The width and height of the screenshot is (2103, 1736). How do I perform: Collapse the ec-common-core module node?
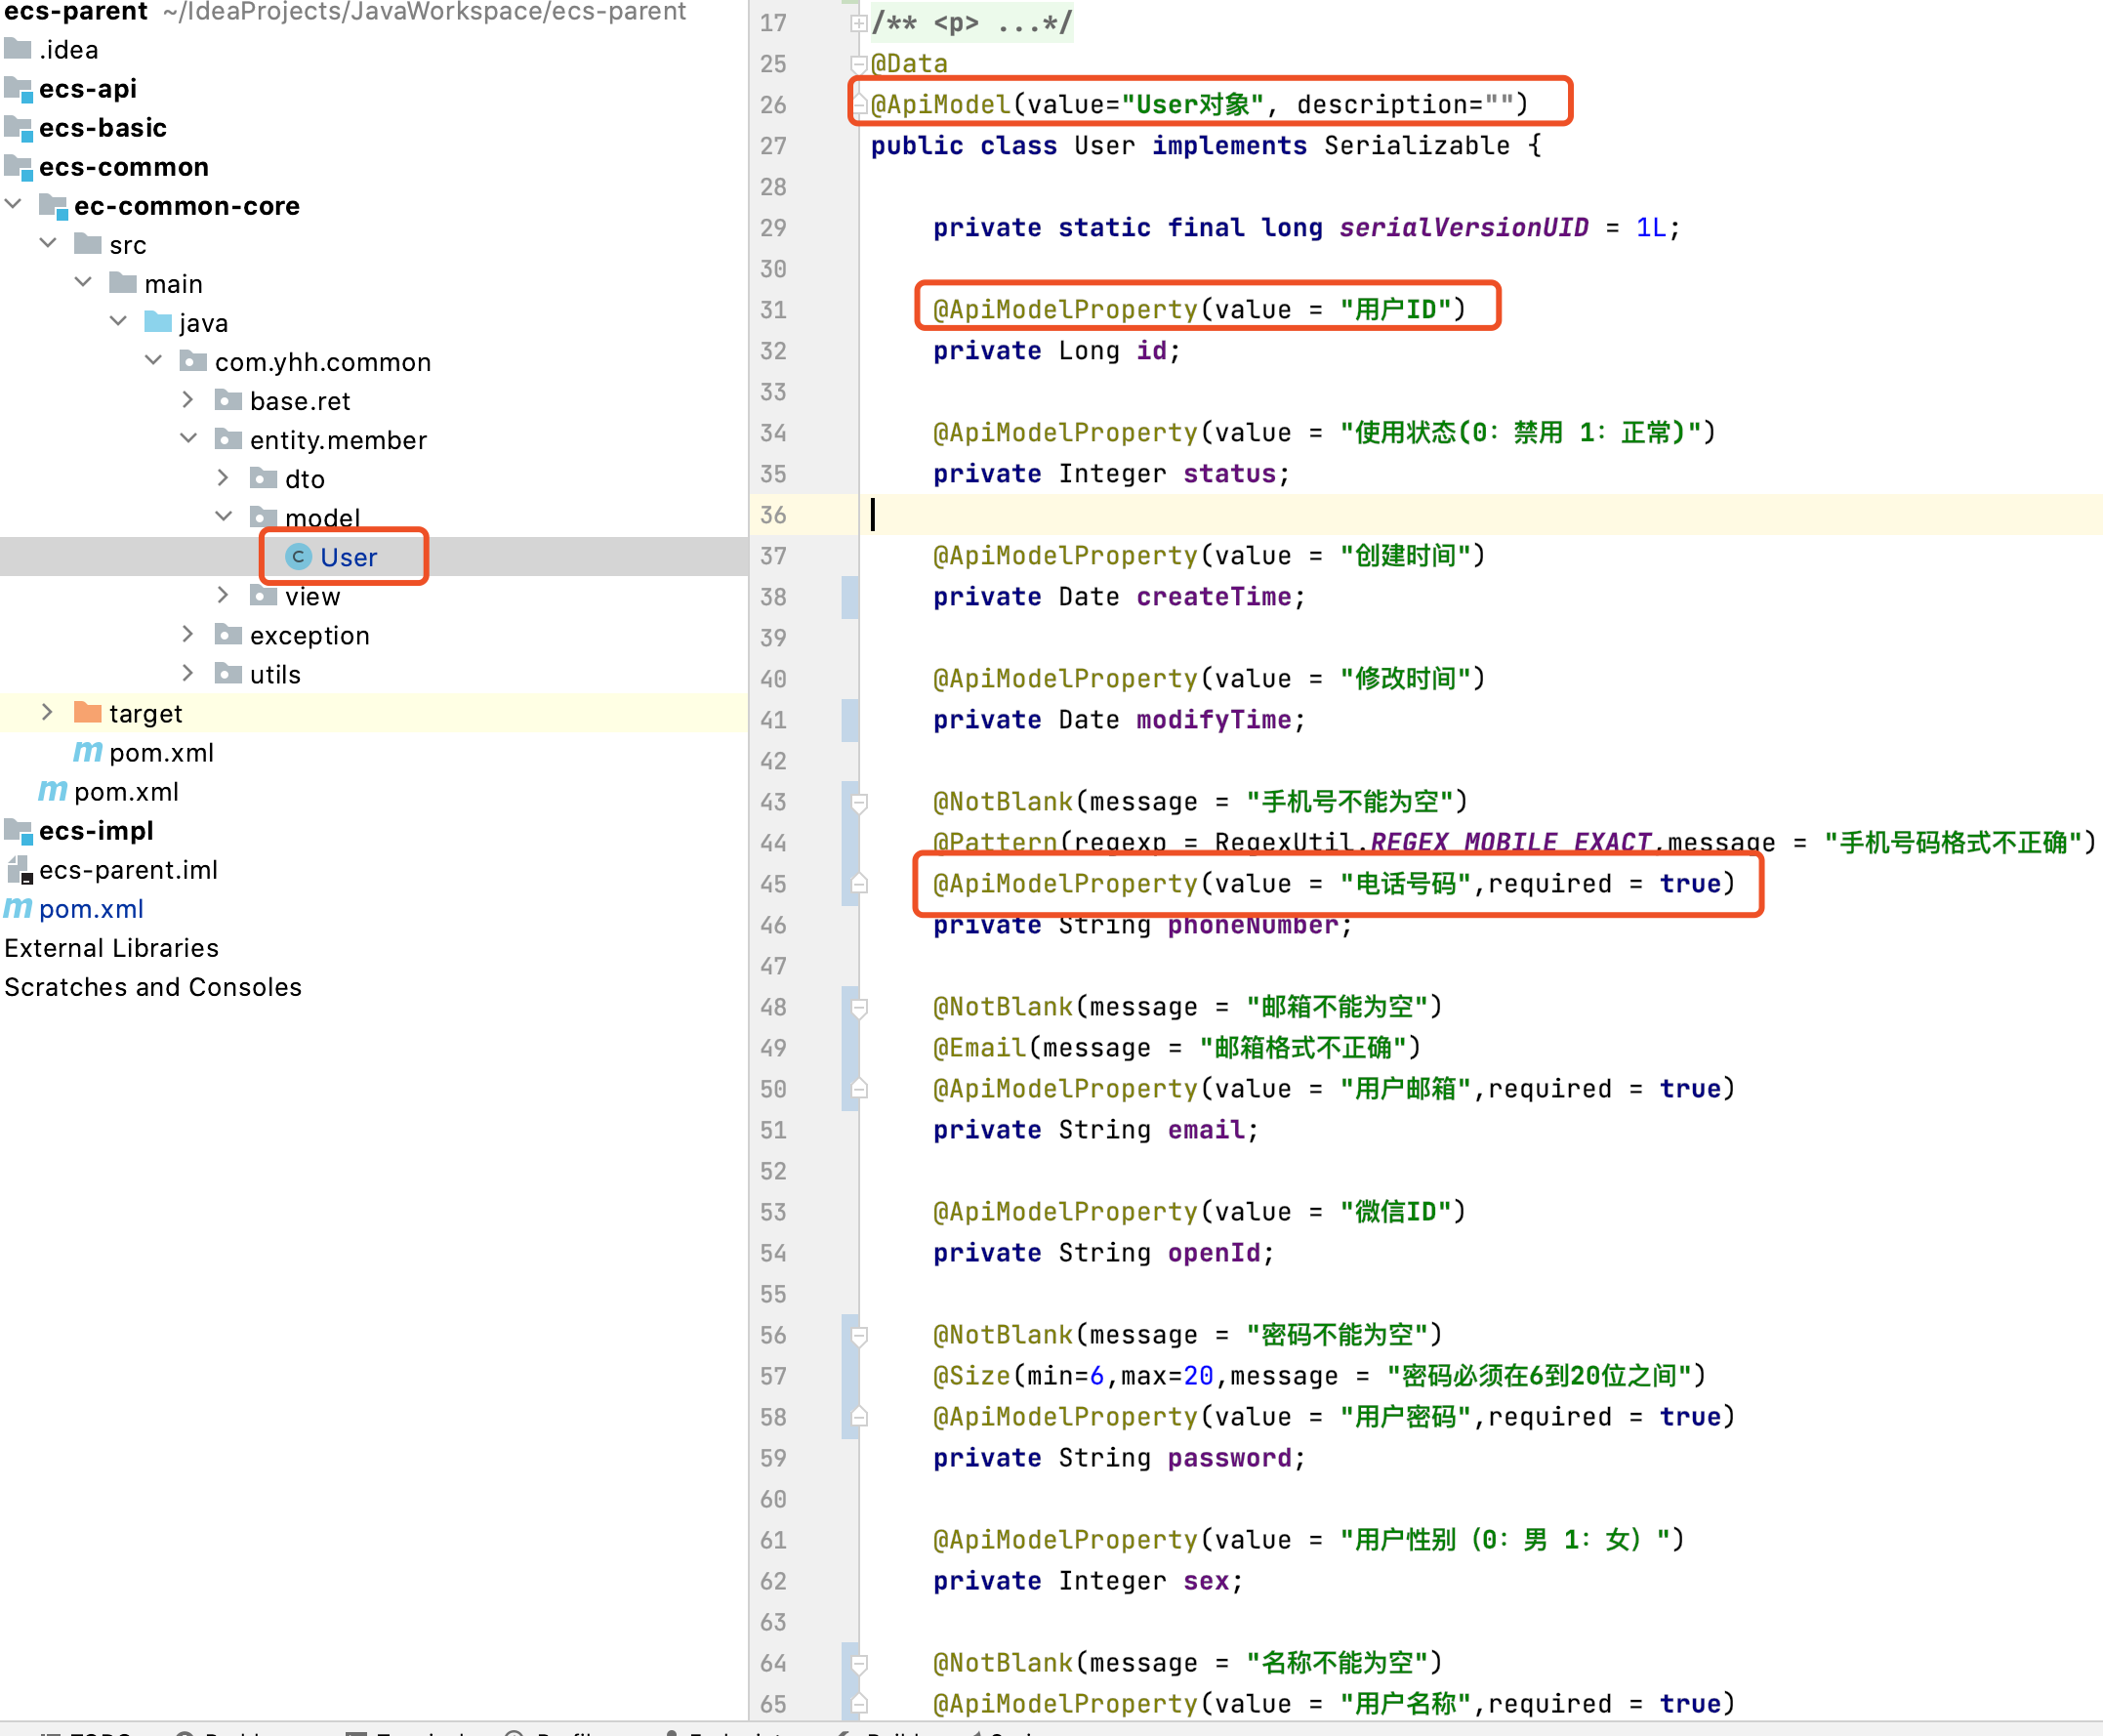14,205
